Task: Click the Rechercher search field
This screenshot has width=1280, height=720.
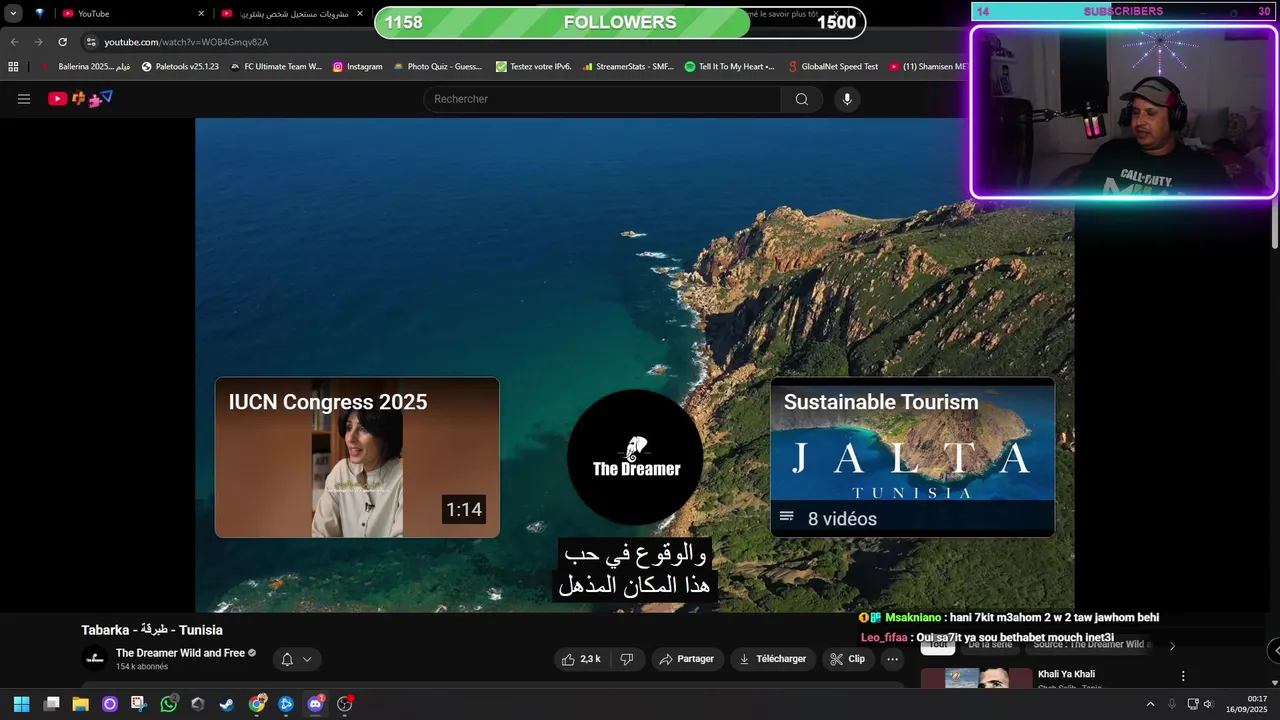Action: click(x=602, y=99)
